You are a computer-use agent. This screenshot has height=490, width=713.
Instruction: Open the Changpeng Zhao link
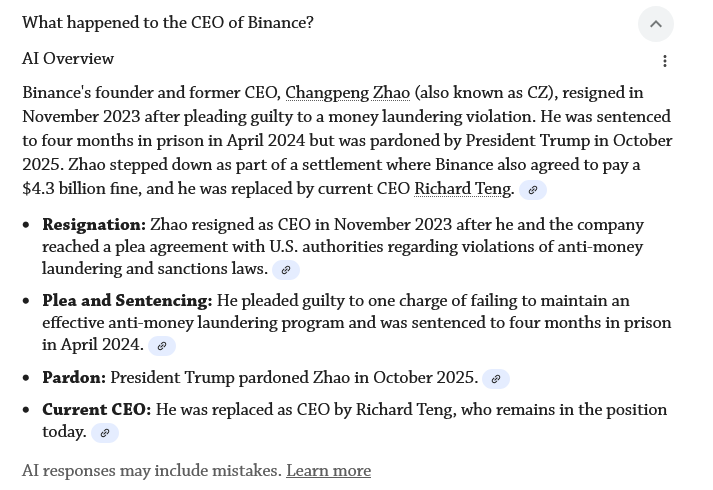[x=347, y=93]
